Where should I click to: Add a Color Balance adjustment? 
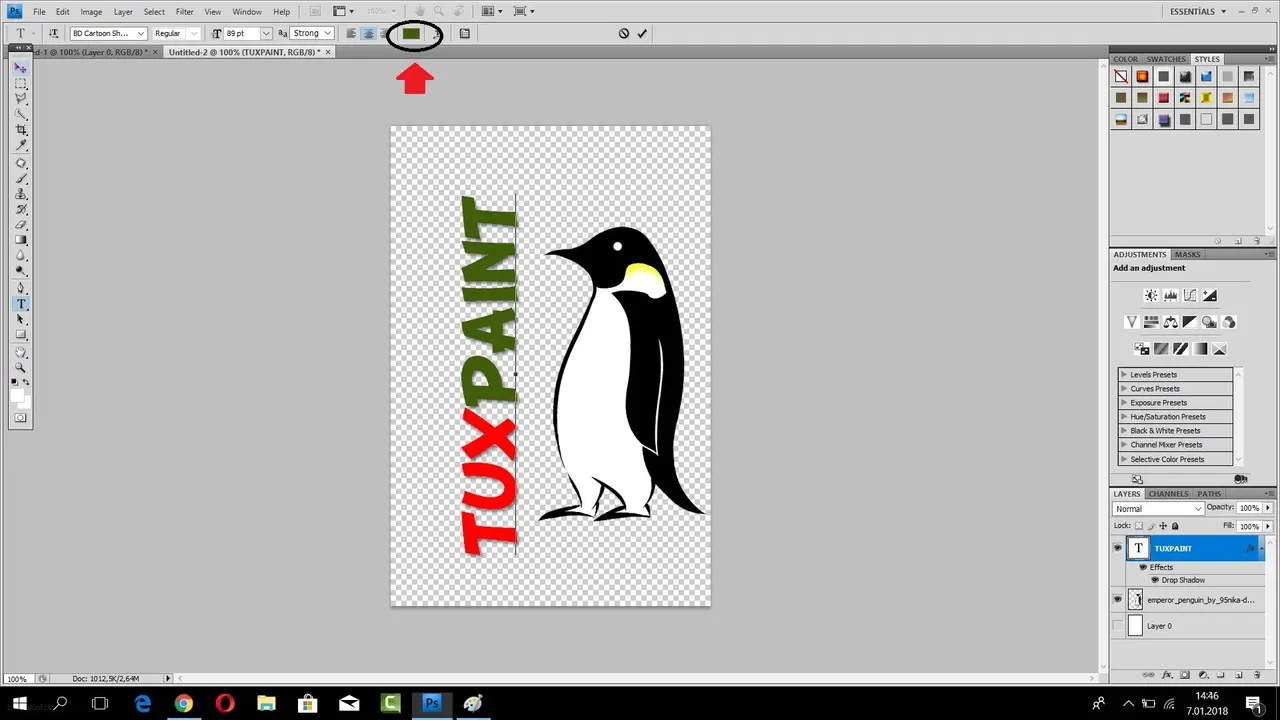click(x=1170, y=322)
